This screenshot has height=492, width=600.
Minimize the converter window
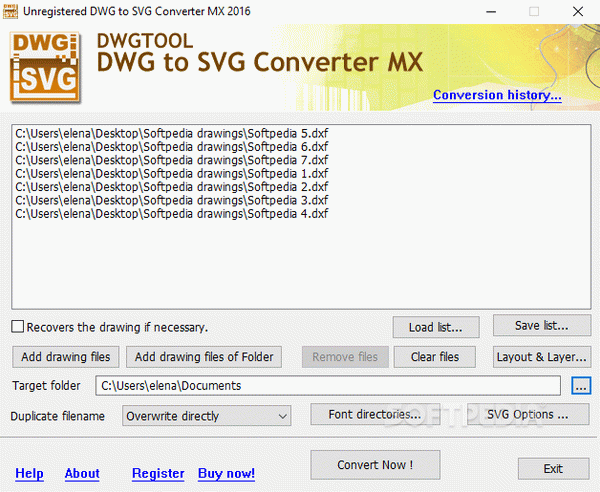tap(491, 11)
